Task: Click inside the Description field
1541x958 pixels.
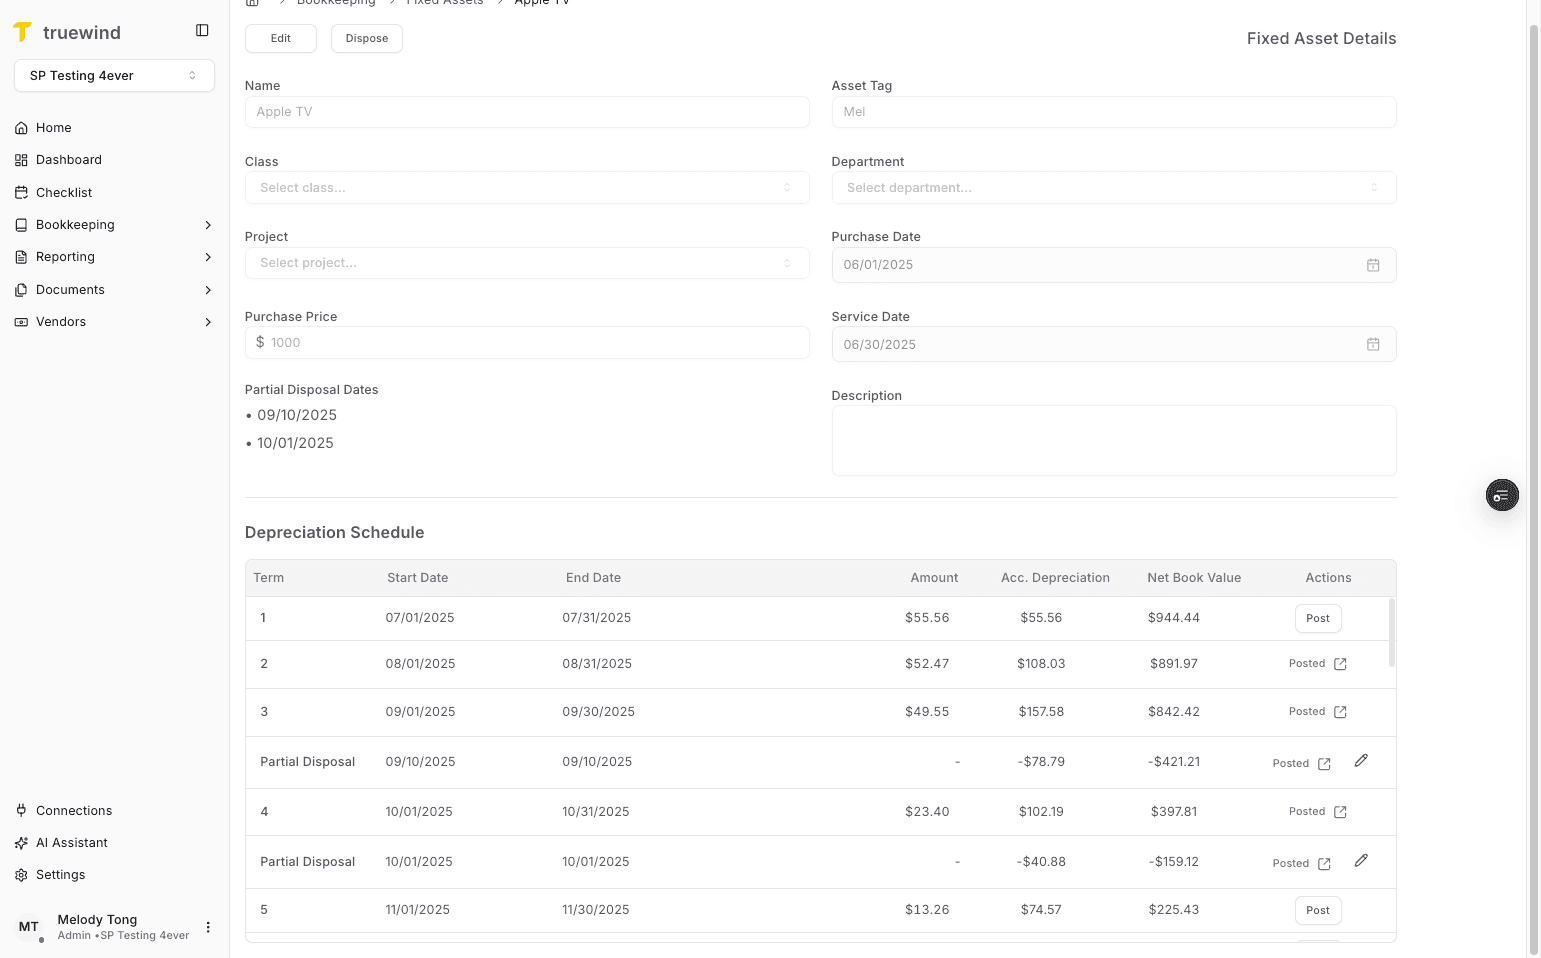Action: click(x=1114, y=440)
